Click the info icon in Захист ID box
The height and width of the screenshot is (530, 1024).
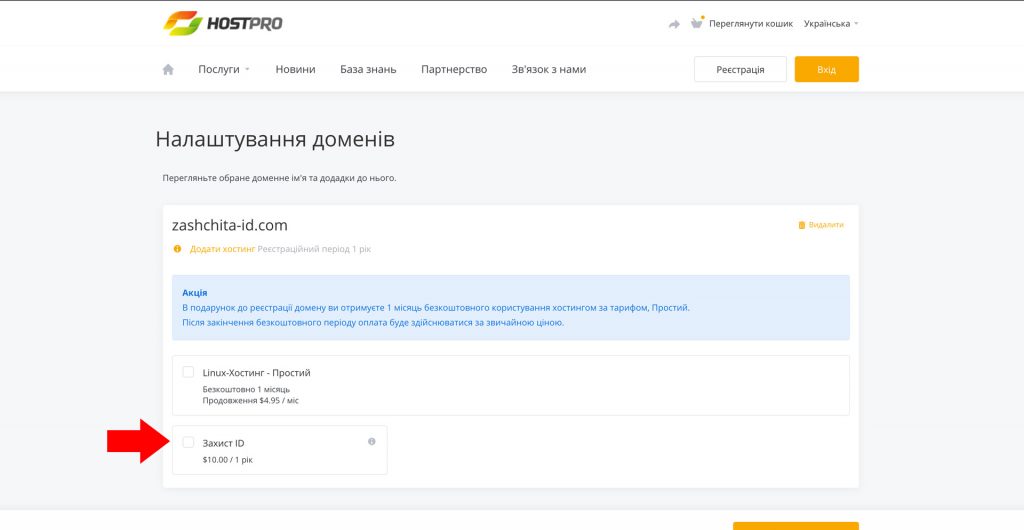372,442
